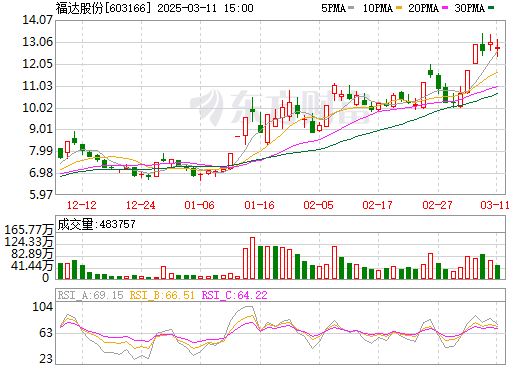The height and width of the screenshot is (365, 520).
Task: Click the 02-05 date axis label
Action: 318,205
